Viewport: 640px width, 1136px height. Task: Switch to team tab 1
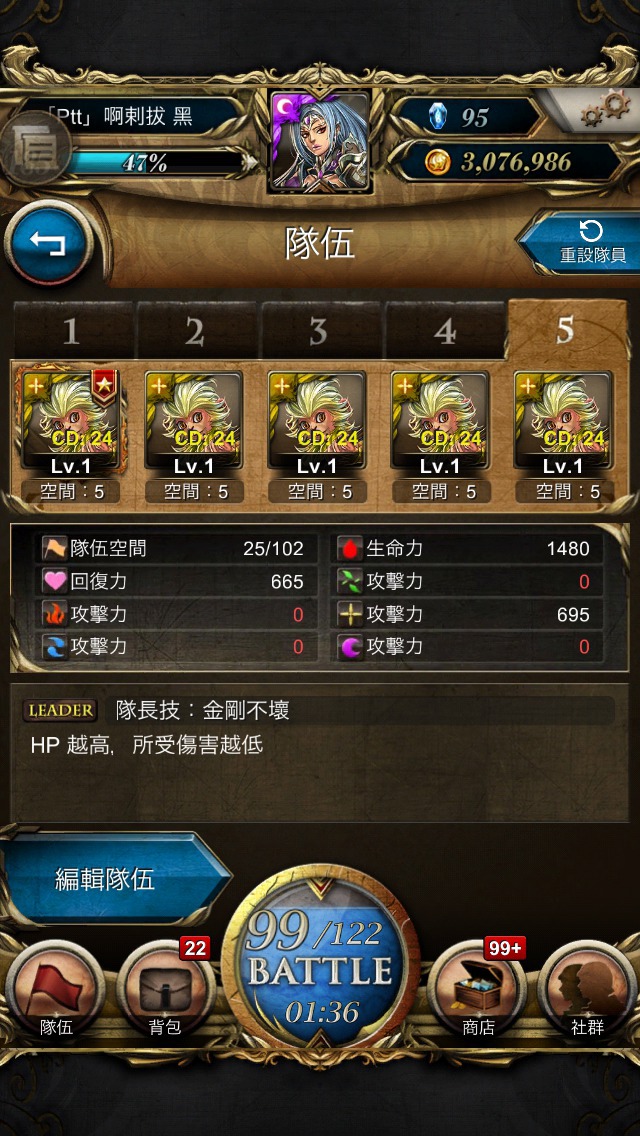click(72, 330)
